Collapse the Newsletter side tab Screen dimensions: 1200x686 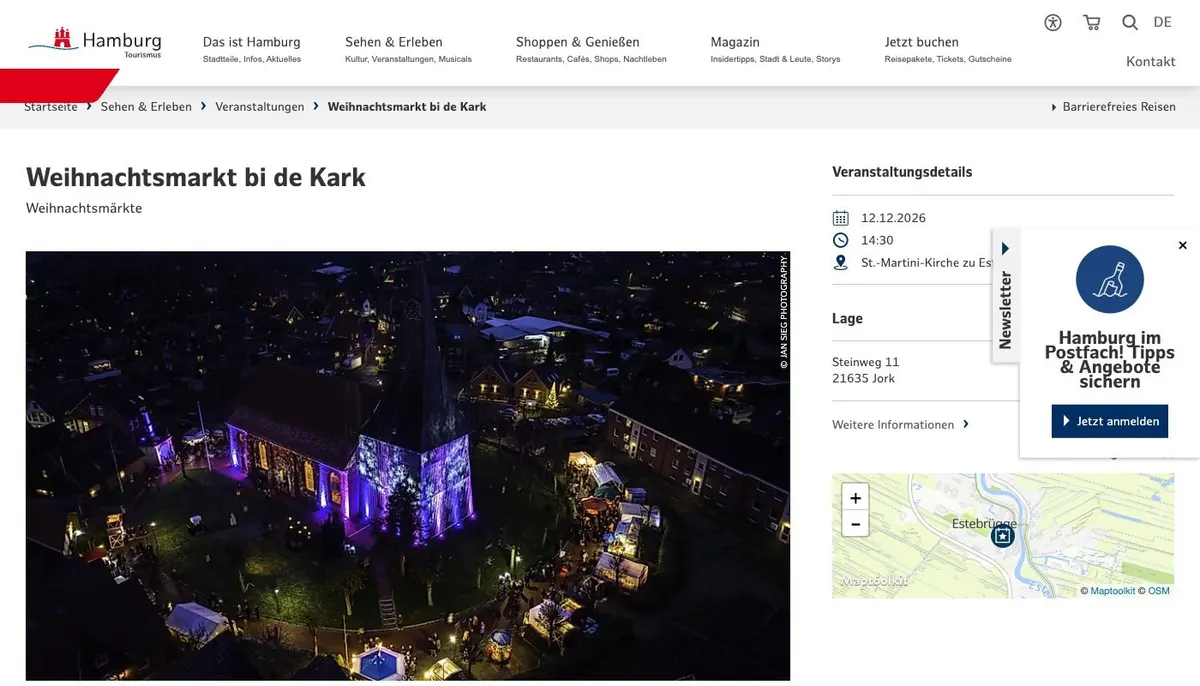[x=1005, y=296]
